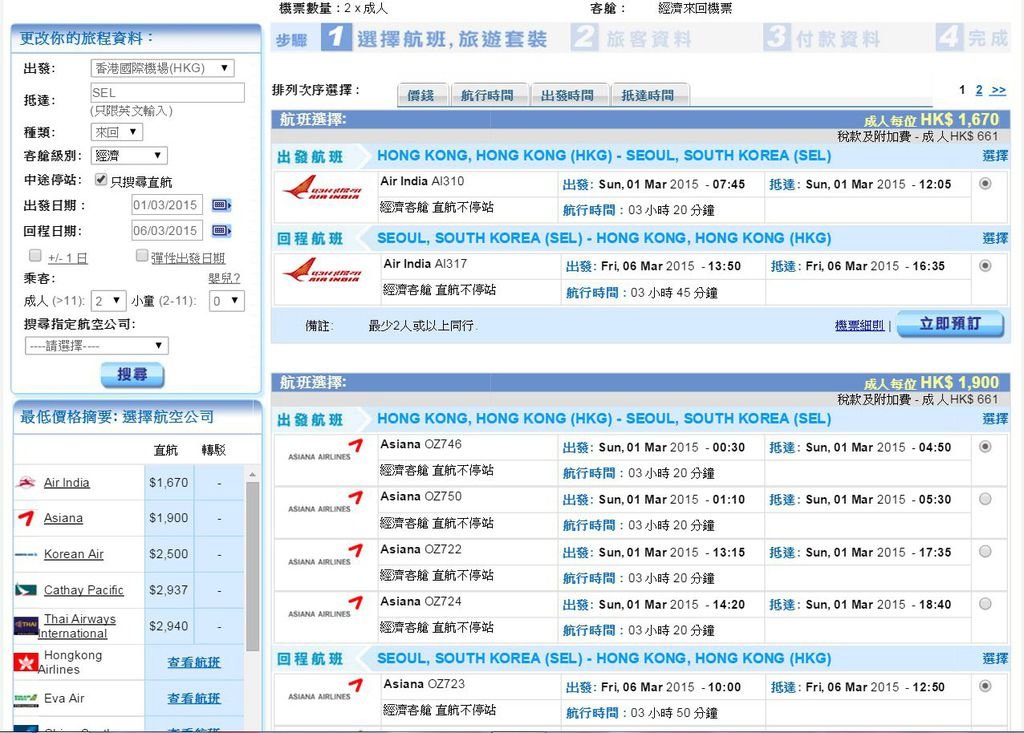Click Korean Air icon in price summary

(x=26, y=554)
